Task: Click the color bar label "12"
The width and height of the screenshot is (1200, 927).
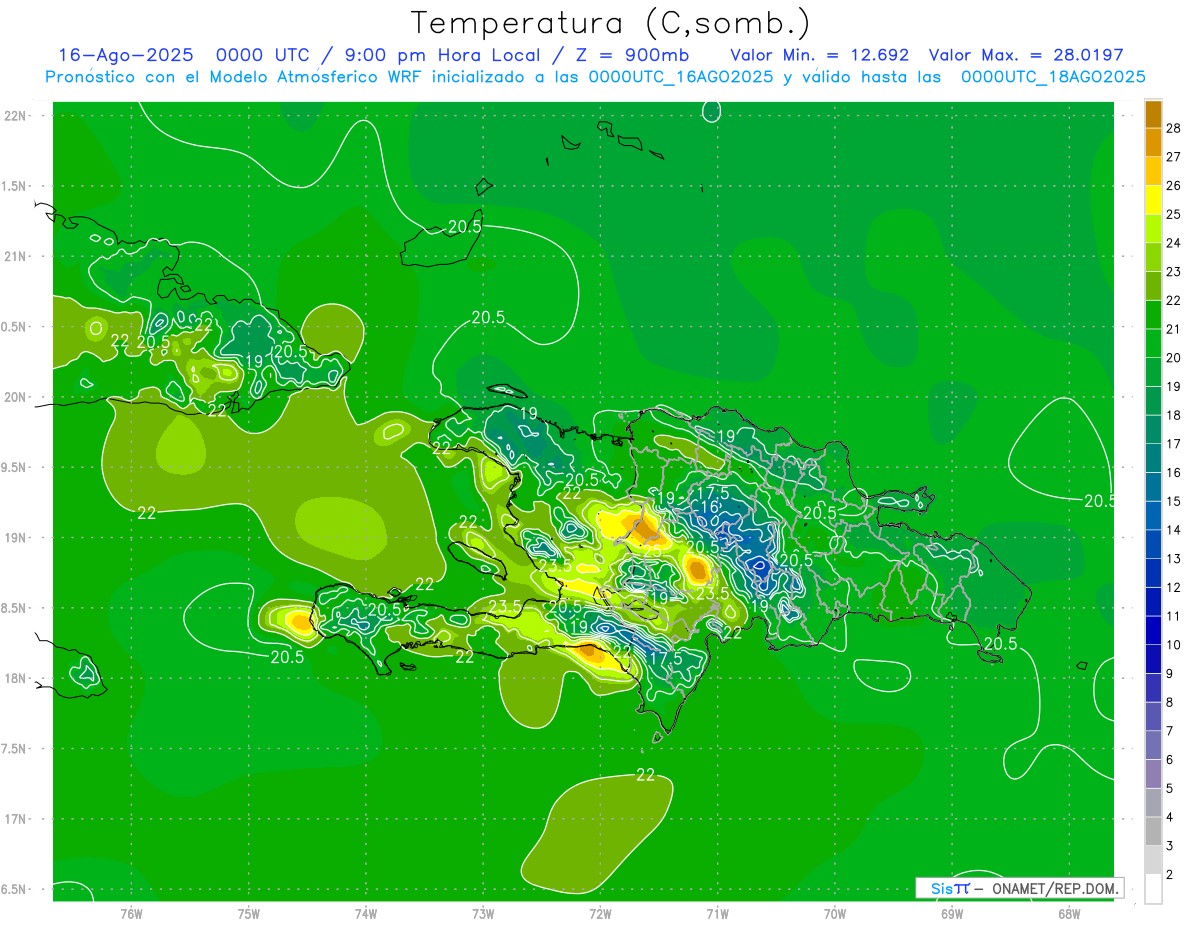Action: point(1173,588)
